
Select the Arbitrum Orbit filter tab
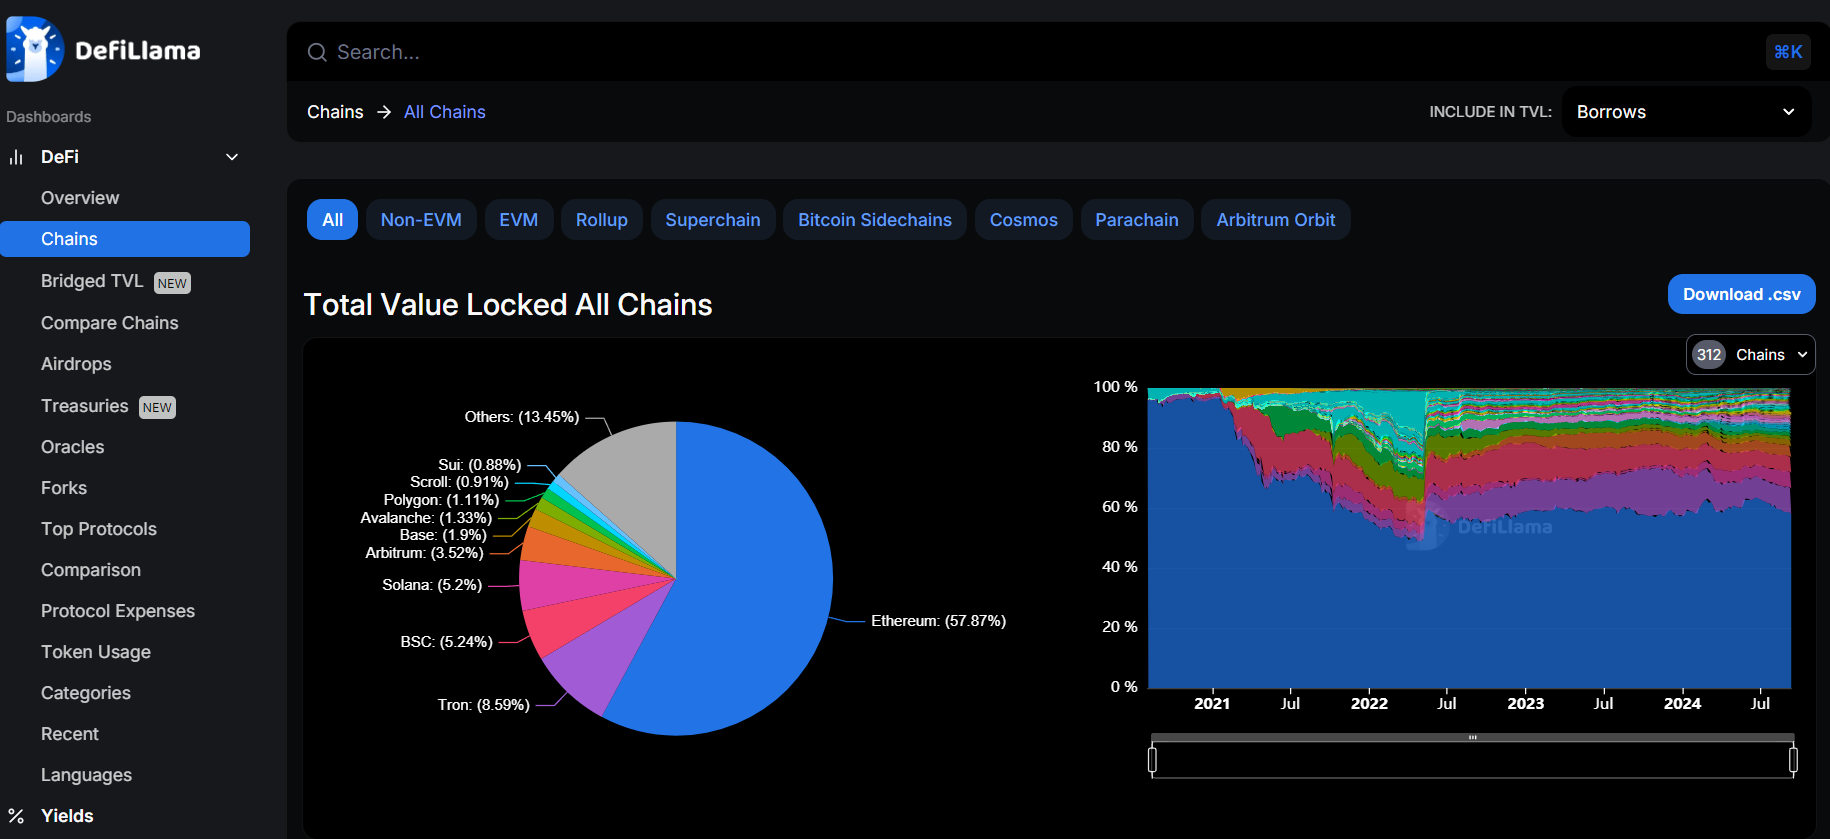tap(1276, 220)
